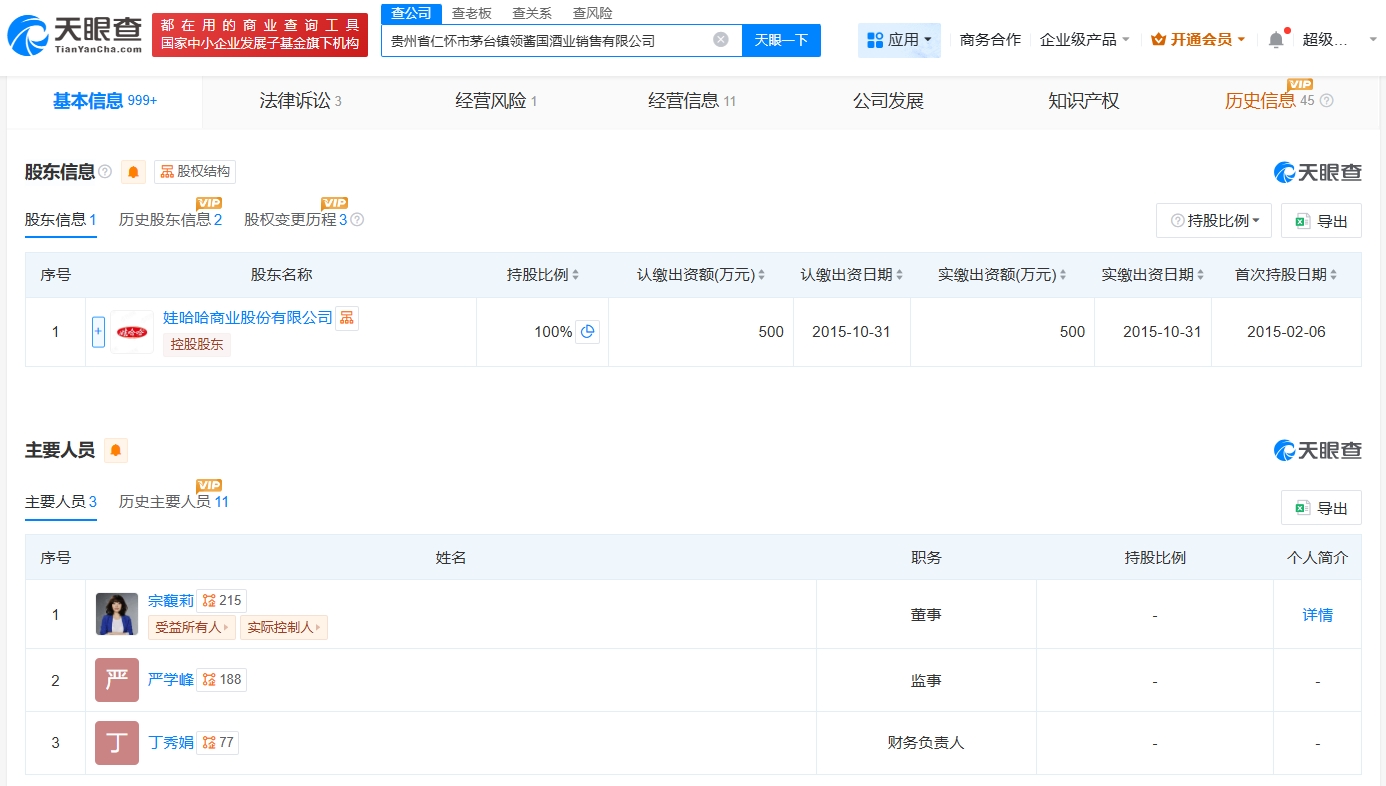Screen dimensions: 1386x786
Task: Open the 应用 dropdown menu
Action: 898,40
